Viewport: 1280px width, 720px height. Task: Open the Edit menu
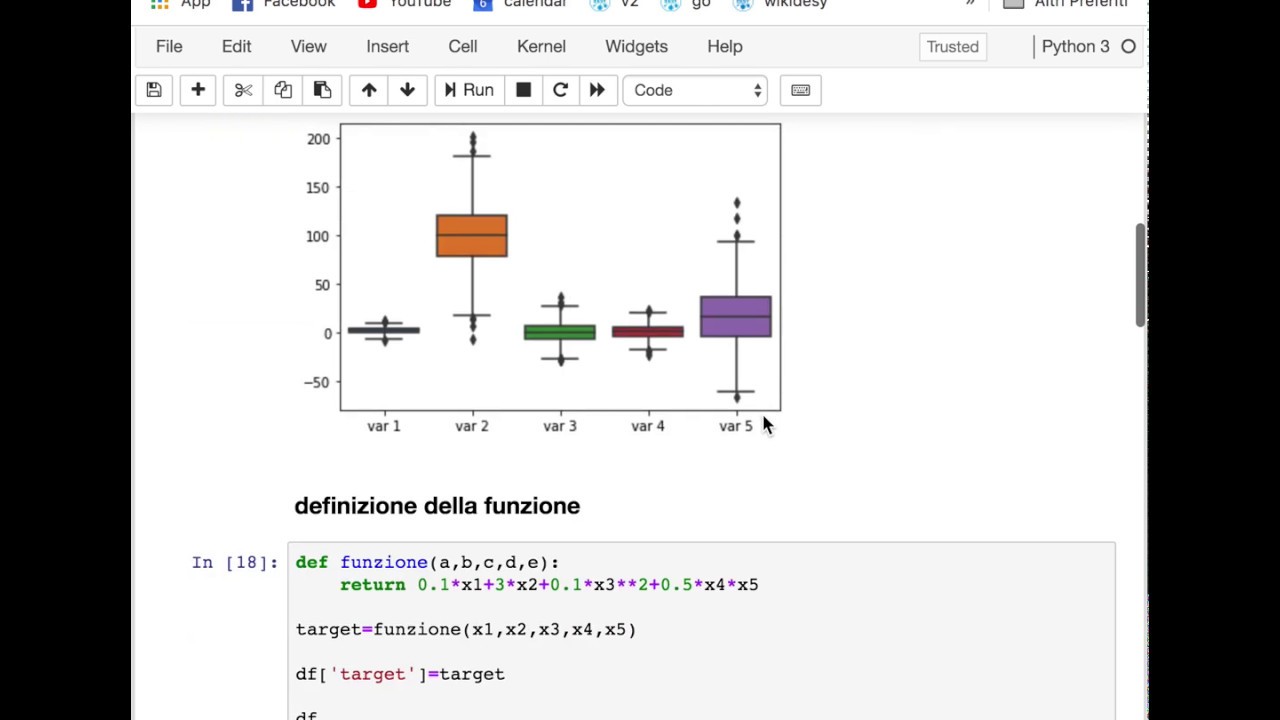pyautogui.click(x=236, y=46)
